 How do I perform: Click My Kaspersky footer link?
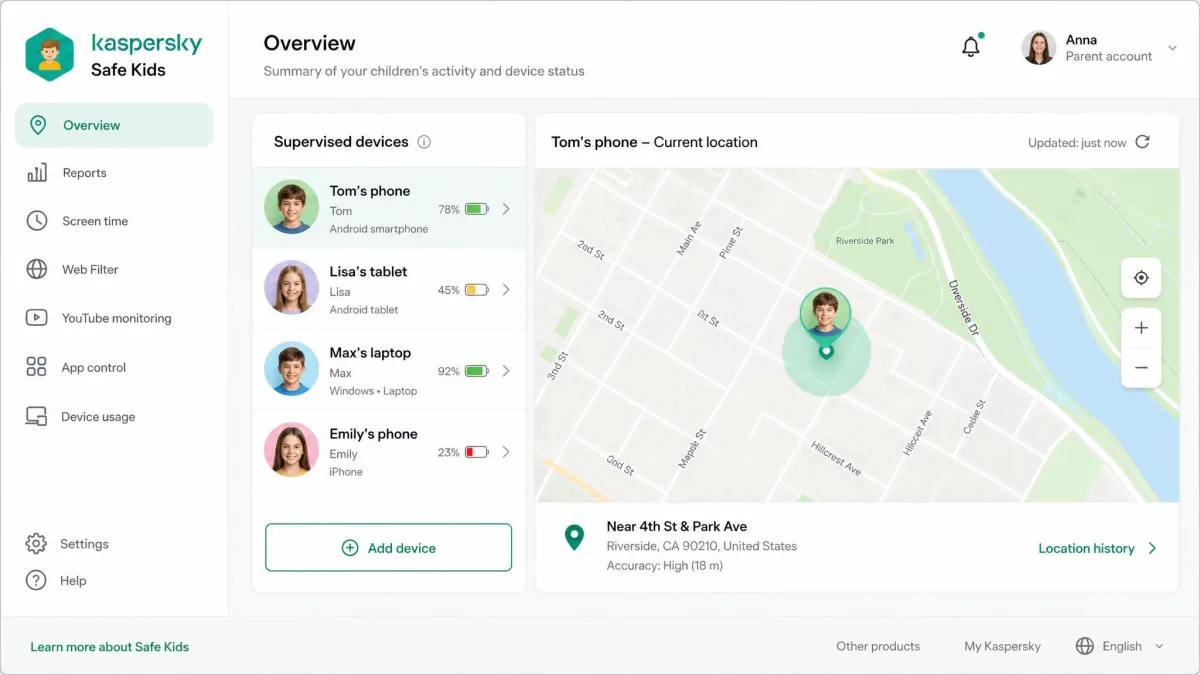pyautogui.click(x=1002, y=647)
